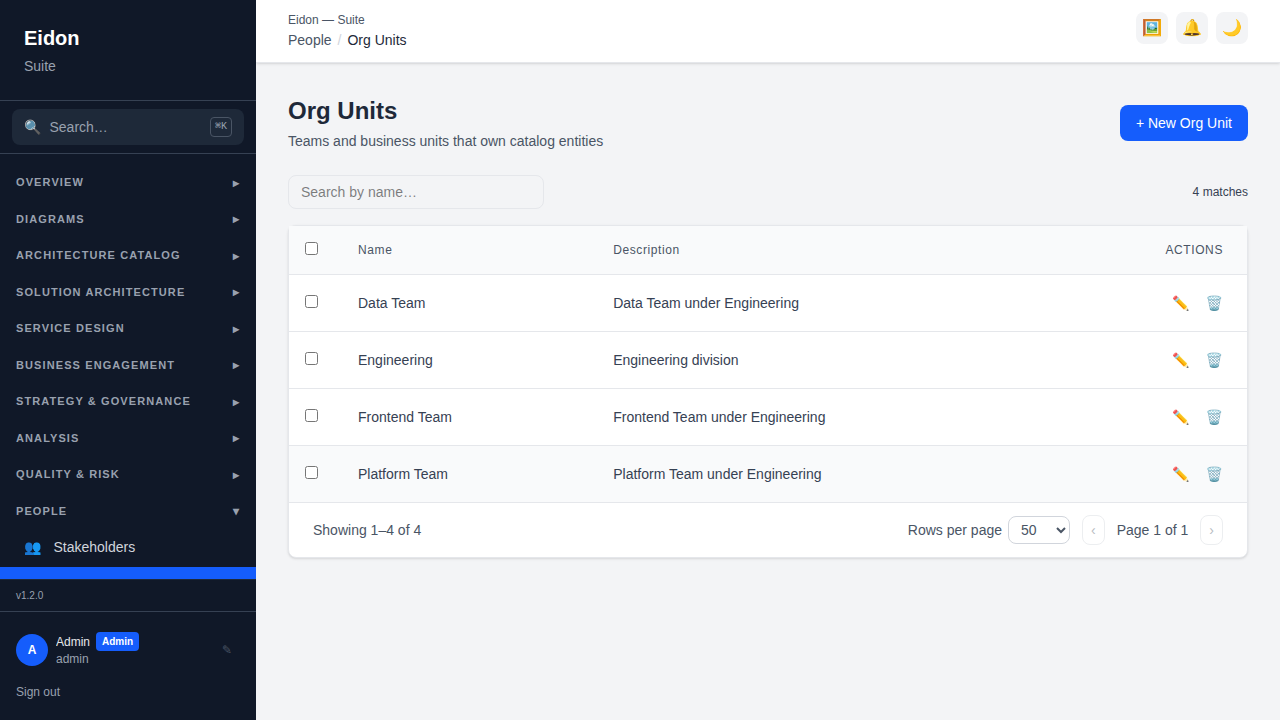Screen dimensions: 1280x720
Task: Click the Admin role badge
Action: pyautogui.click(x=117, y=641)
